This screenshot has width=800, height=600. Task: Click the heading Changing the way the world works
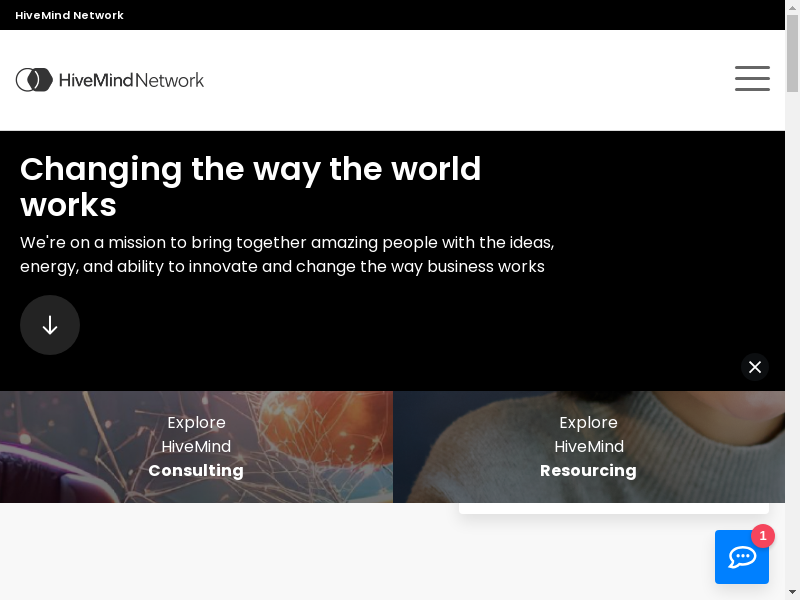250,187
